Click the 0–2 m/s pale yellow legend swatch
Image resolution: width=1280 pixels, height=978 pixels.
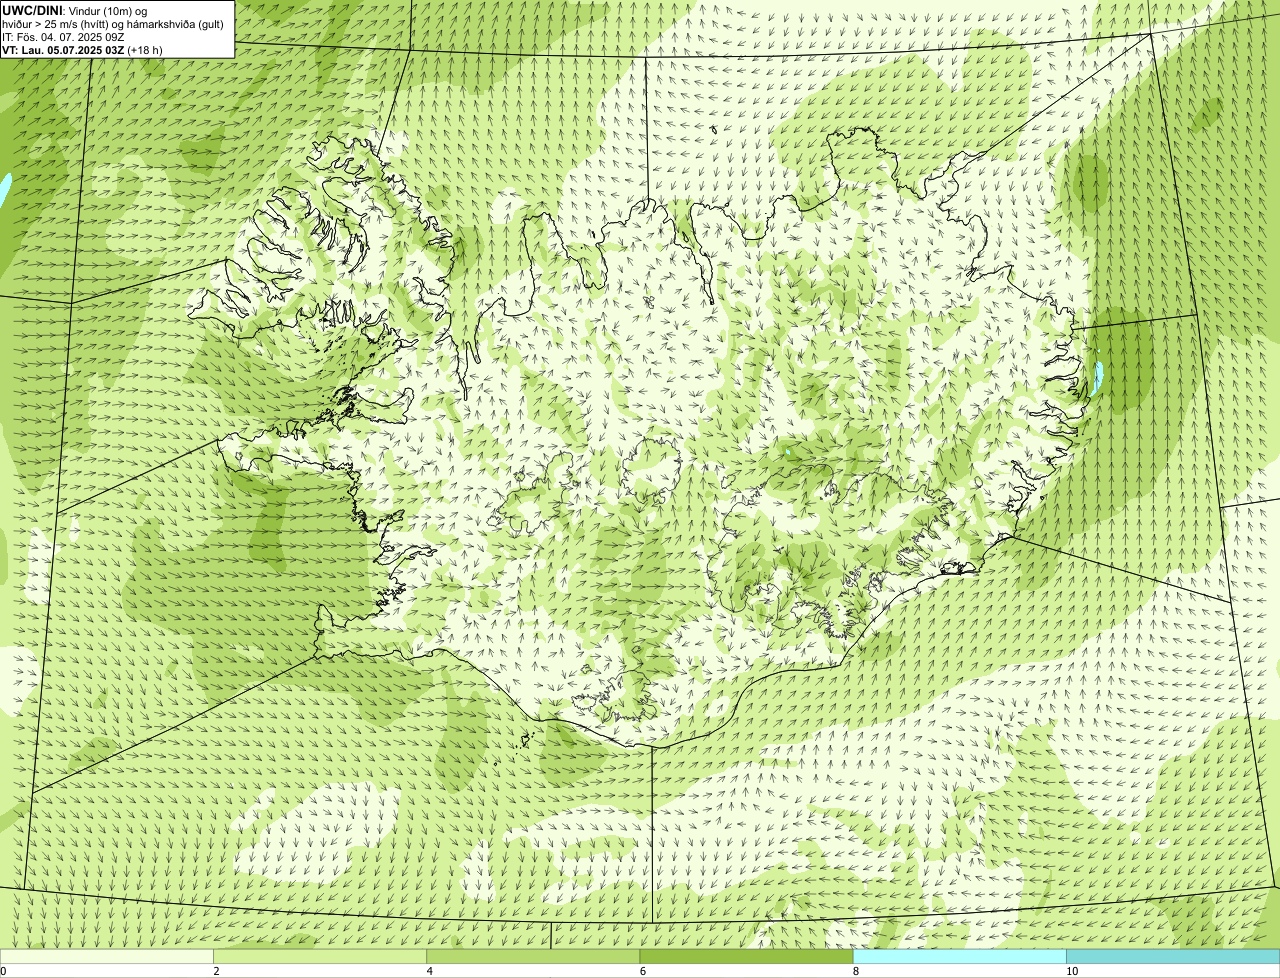(106, 957)
